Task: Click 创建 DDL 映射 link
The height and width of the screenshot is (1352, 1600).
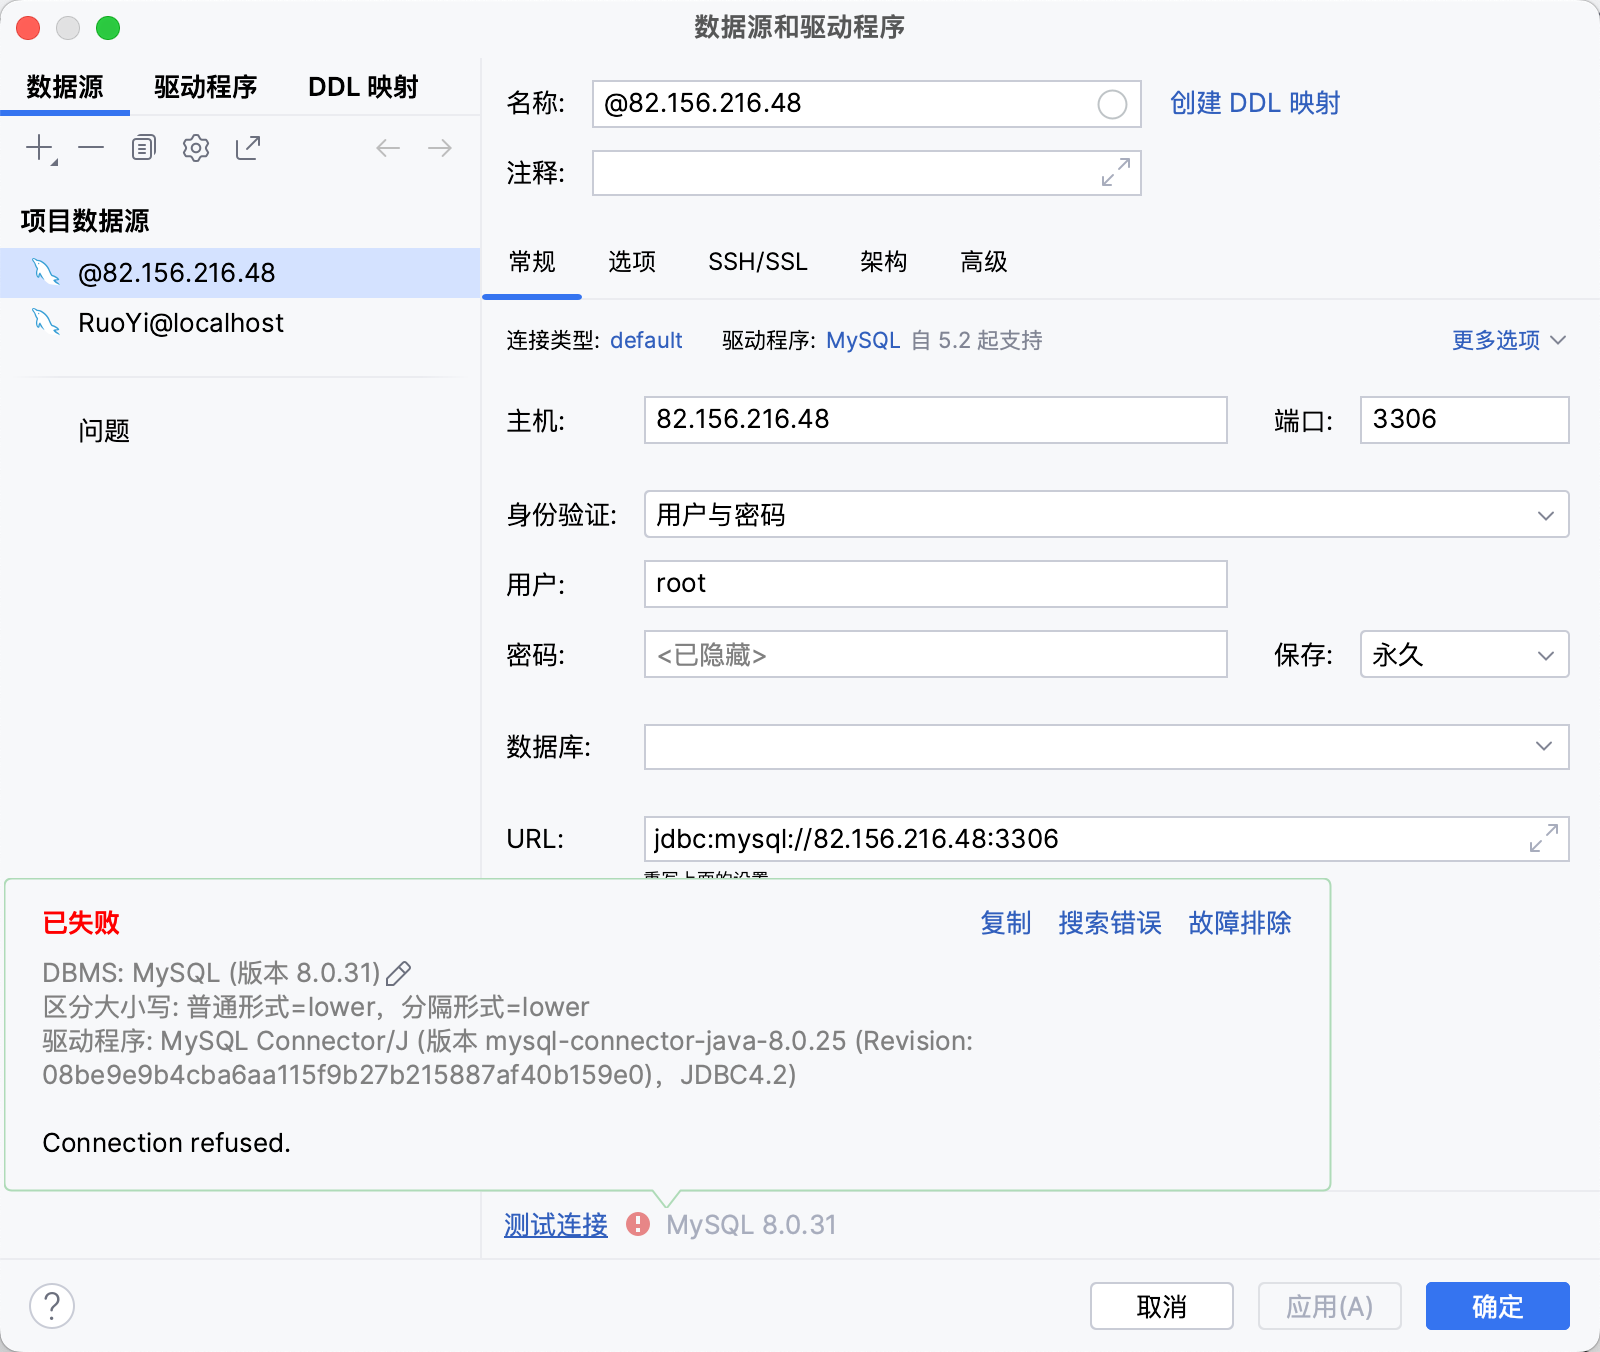Action: (x=1255, y=103)
